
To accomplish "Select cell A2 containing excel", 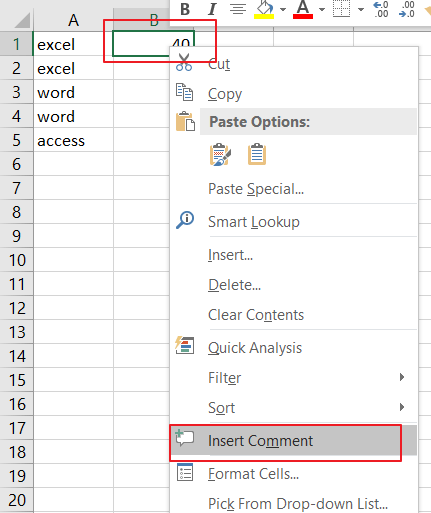I will coord(73,68).
